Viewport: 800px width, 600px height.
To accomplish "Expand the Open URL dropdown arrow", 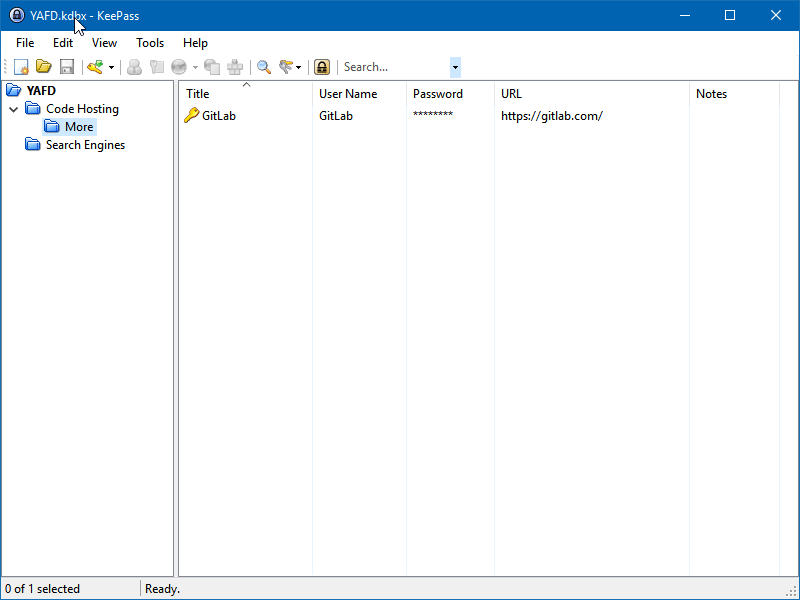I will pyautogui.click(x=195, y=67).
